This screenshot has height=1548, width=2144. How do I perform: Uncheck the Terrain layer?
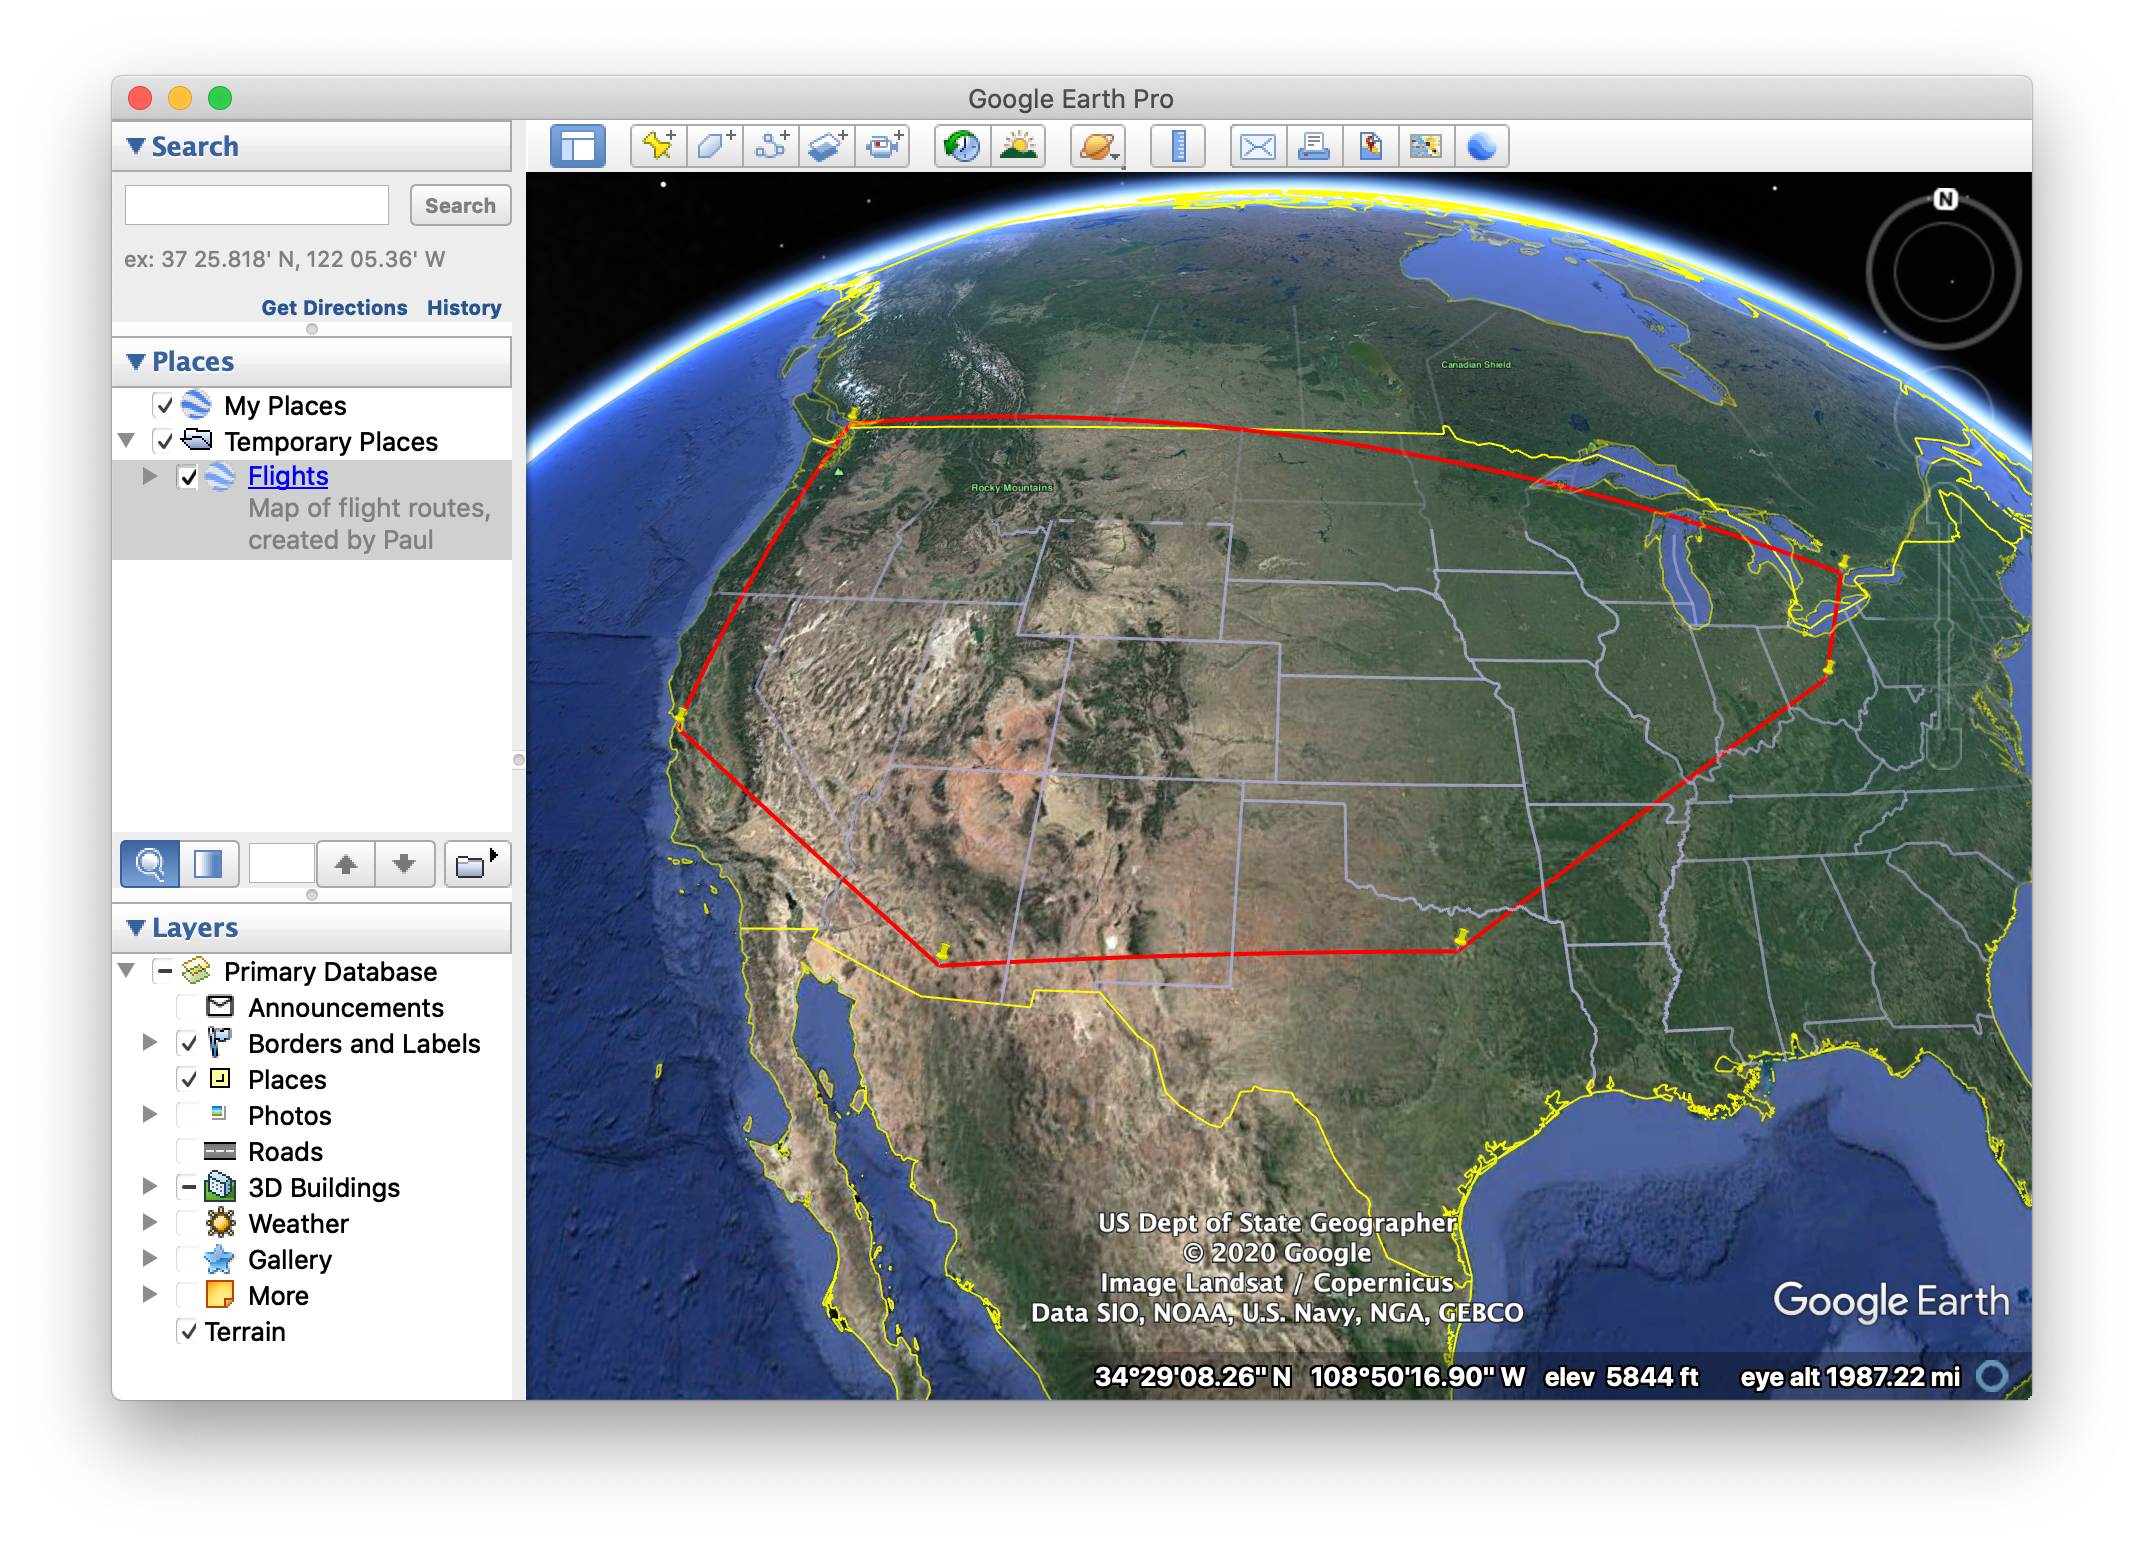(187, 1331)
